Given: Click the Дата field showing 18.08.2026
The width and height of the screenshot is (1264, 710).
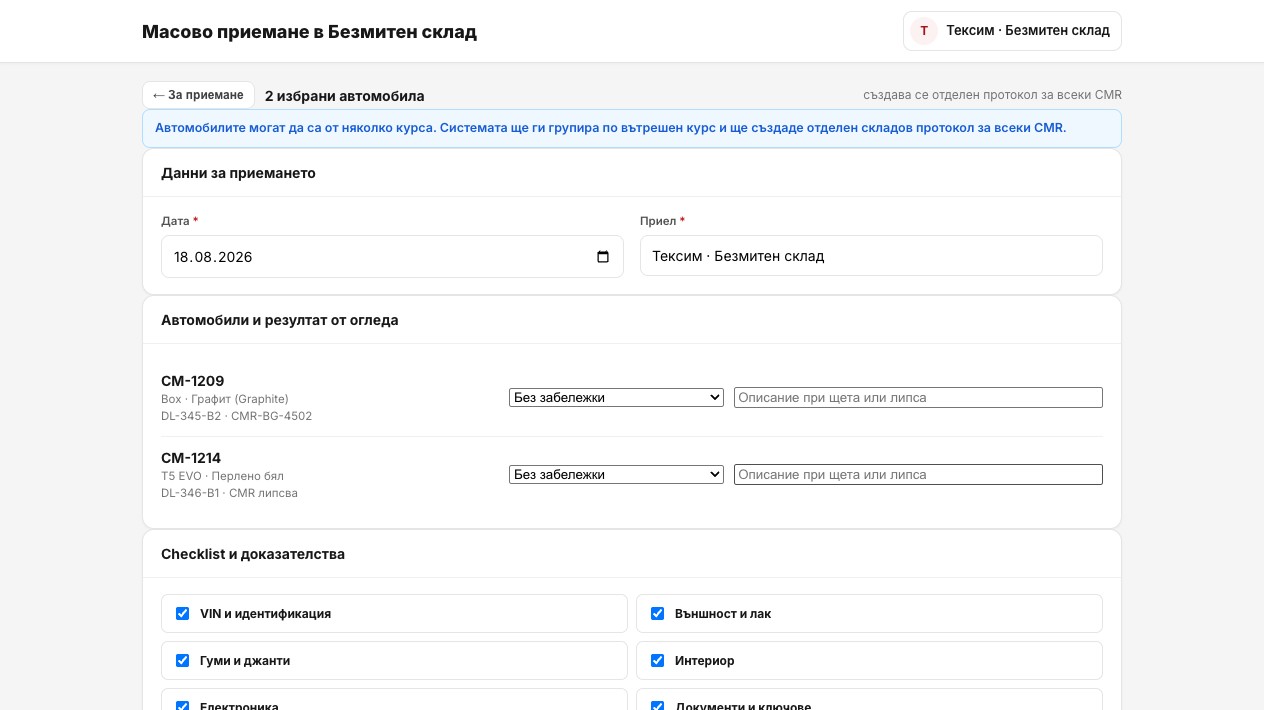Looking at the screenshot, I should point(392,256).
